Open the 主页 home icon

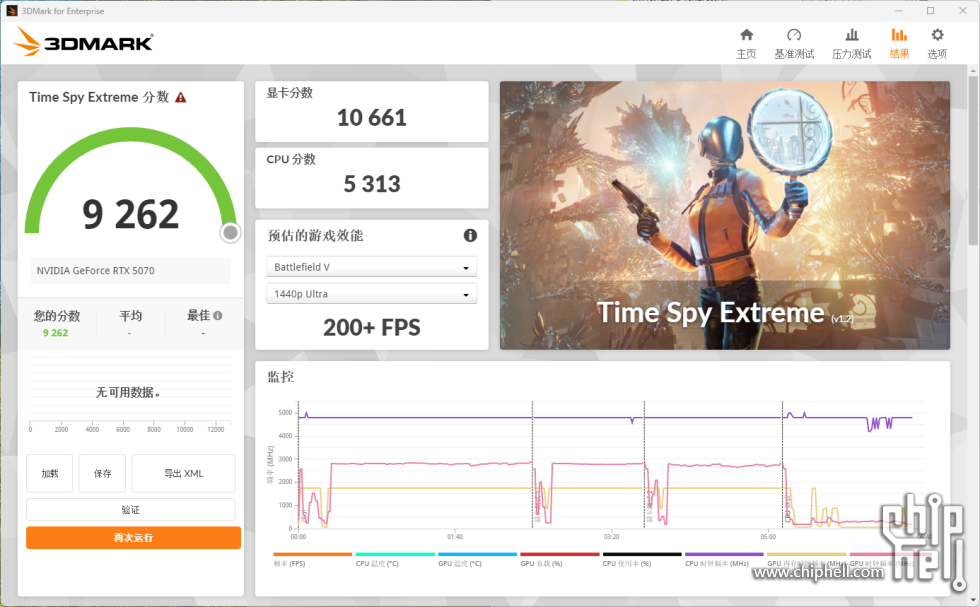746,35
